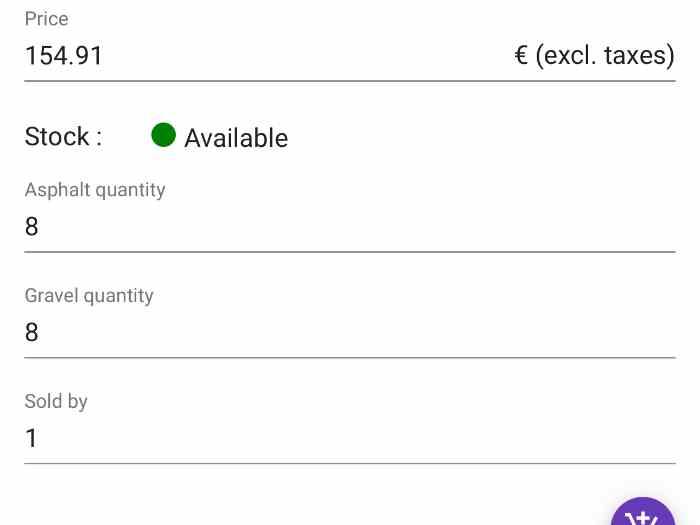Image resolution: width=700 pixels, height=525 pixels.
Task: Click the green stock status indicator dot
Action: (163, 135)
